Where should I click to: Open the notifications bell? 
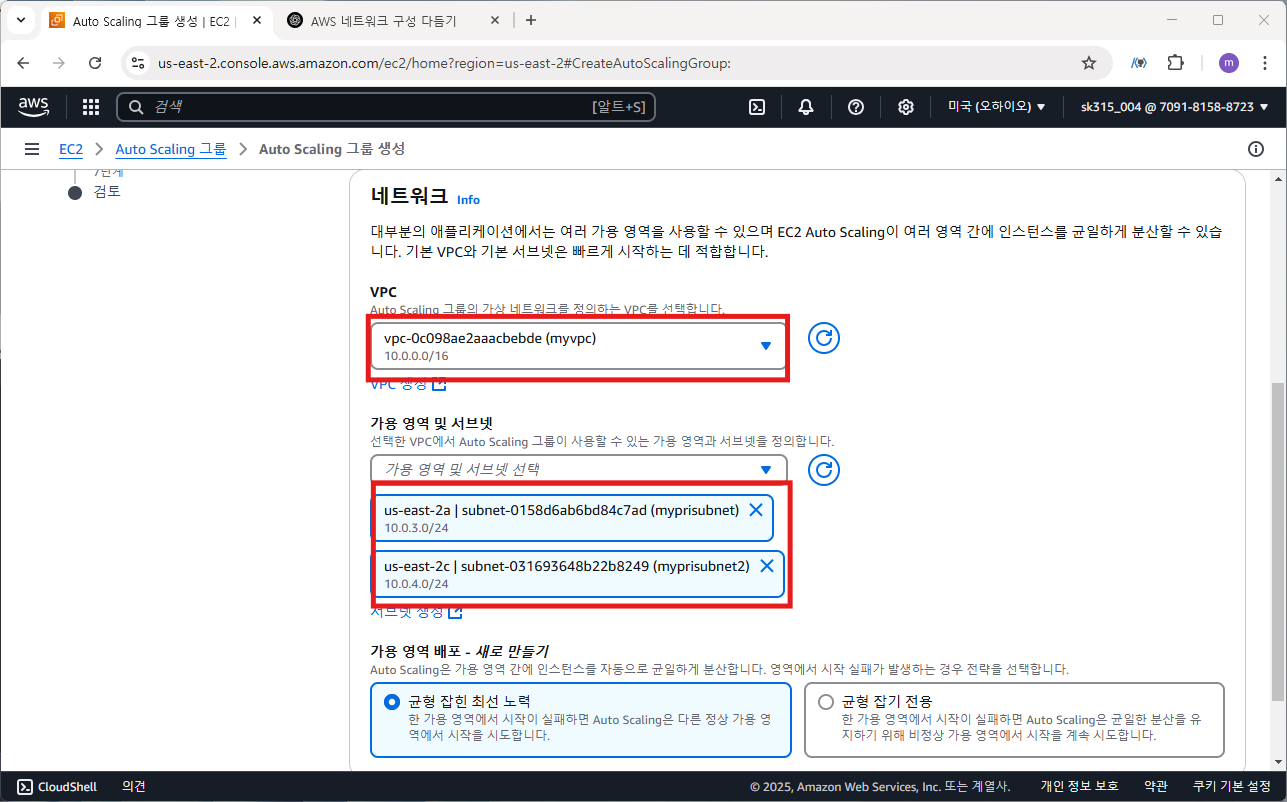coord(806,107)
